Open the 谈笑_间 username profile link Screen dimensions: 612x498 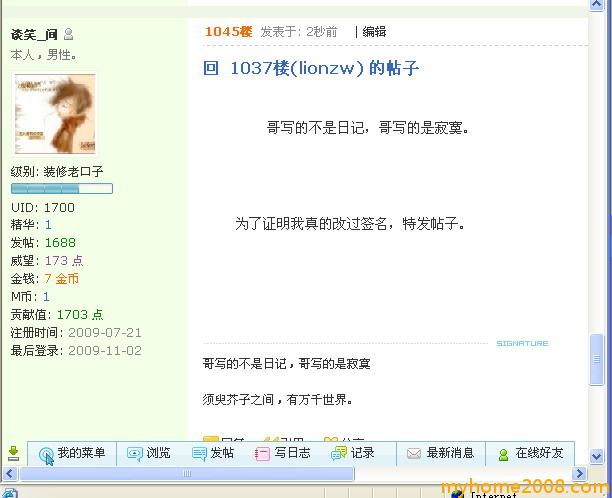coord(34,35)
